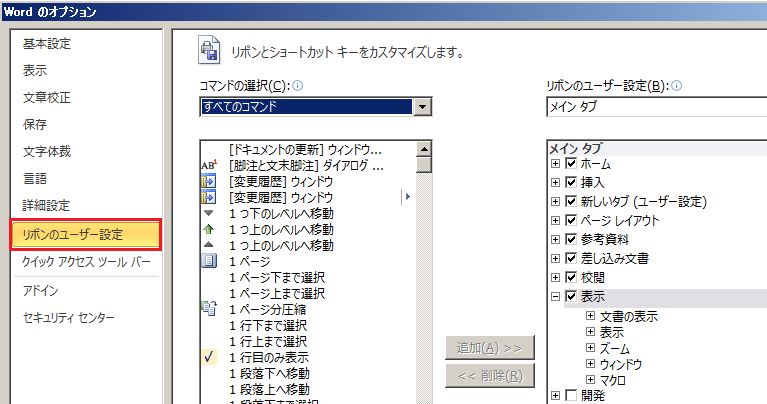Image resolution: width=767 pixels, height=404 pixels.
Task: Open the メイン タブ dropdown
Action: pos(656,107)
